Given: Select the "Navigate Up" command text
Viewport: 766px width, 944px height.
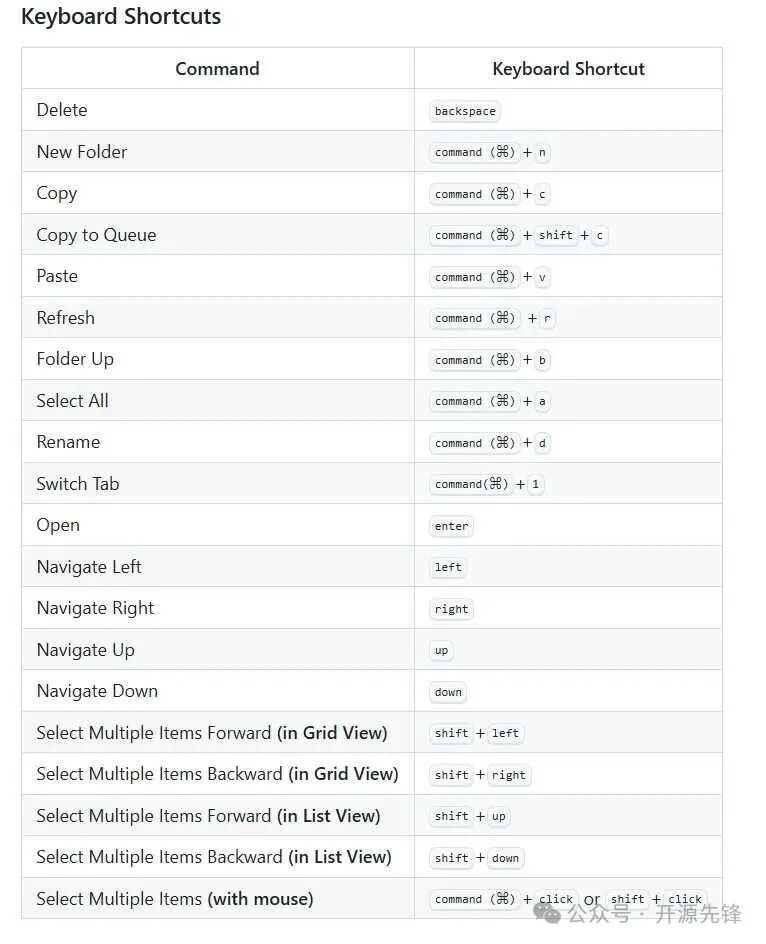Looking at the screenshot, I should pyautogui.click(x=86, y=650).
